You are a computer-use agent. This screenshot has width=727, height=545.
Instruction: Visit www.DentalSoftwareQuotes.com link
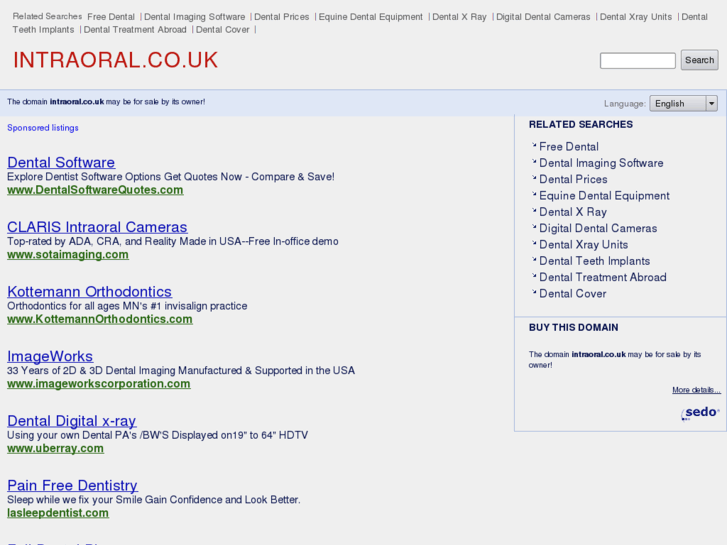(x=95, y=190)
